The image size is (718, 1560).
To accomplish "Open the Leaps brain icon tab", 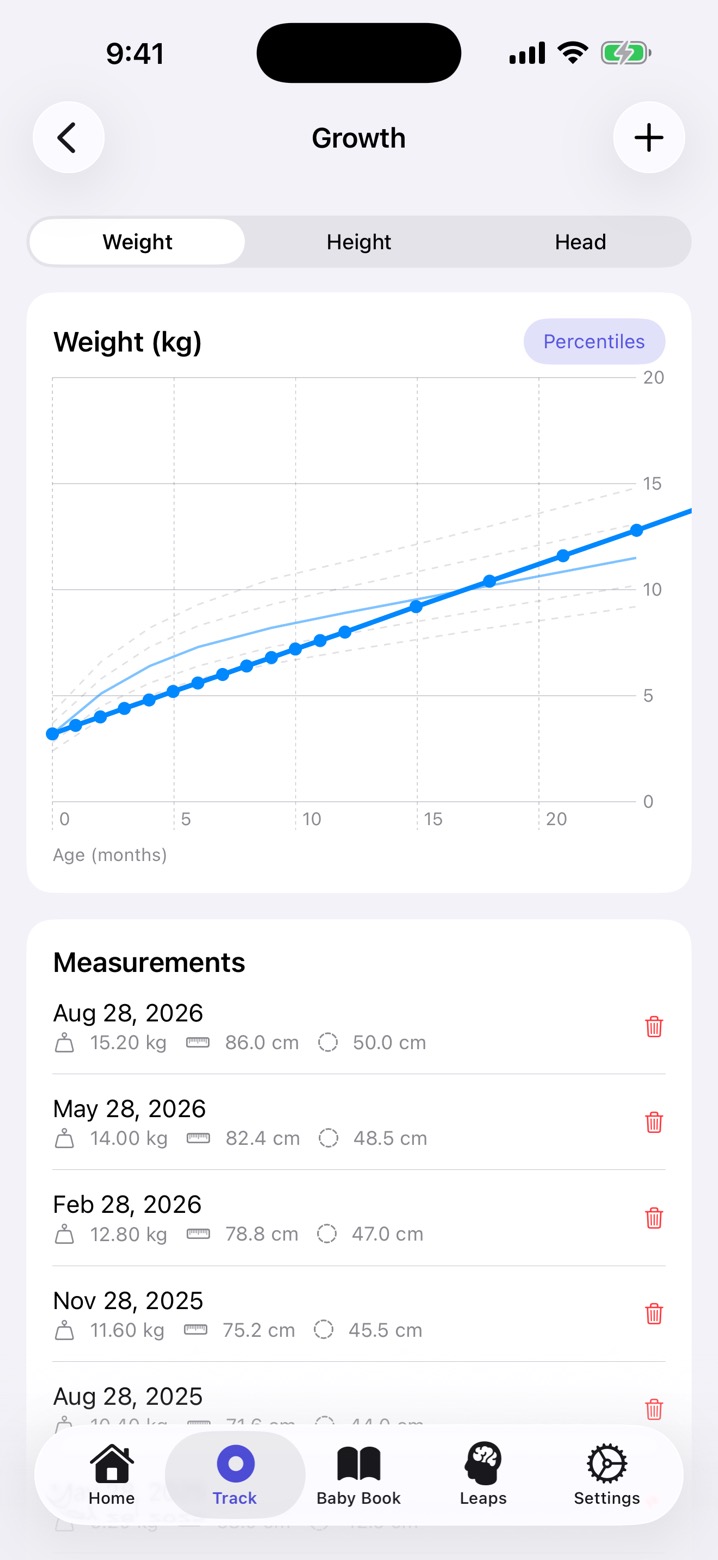I will 483,1475.
